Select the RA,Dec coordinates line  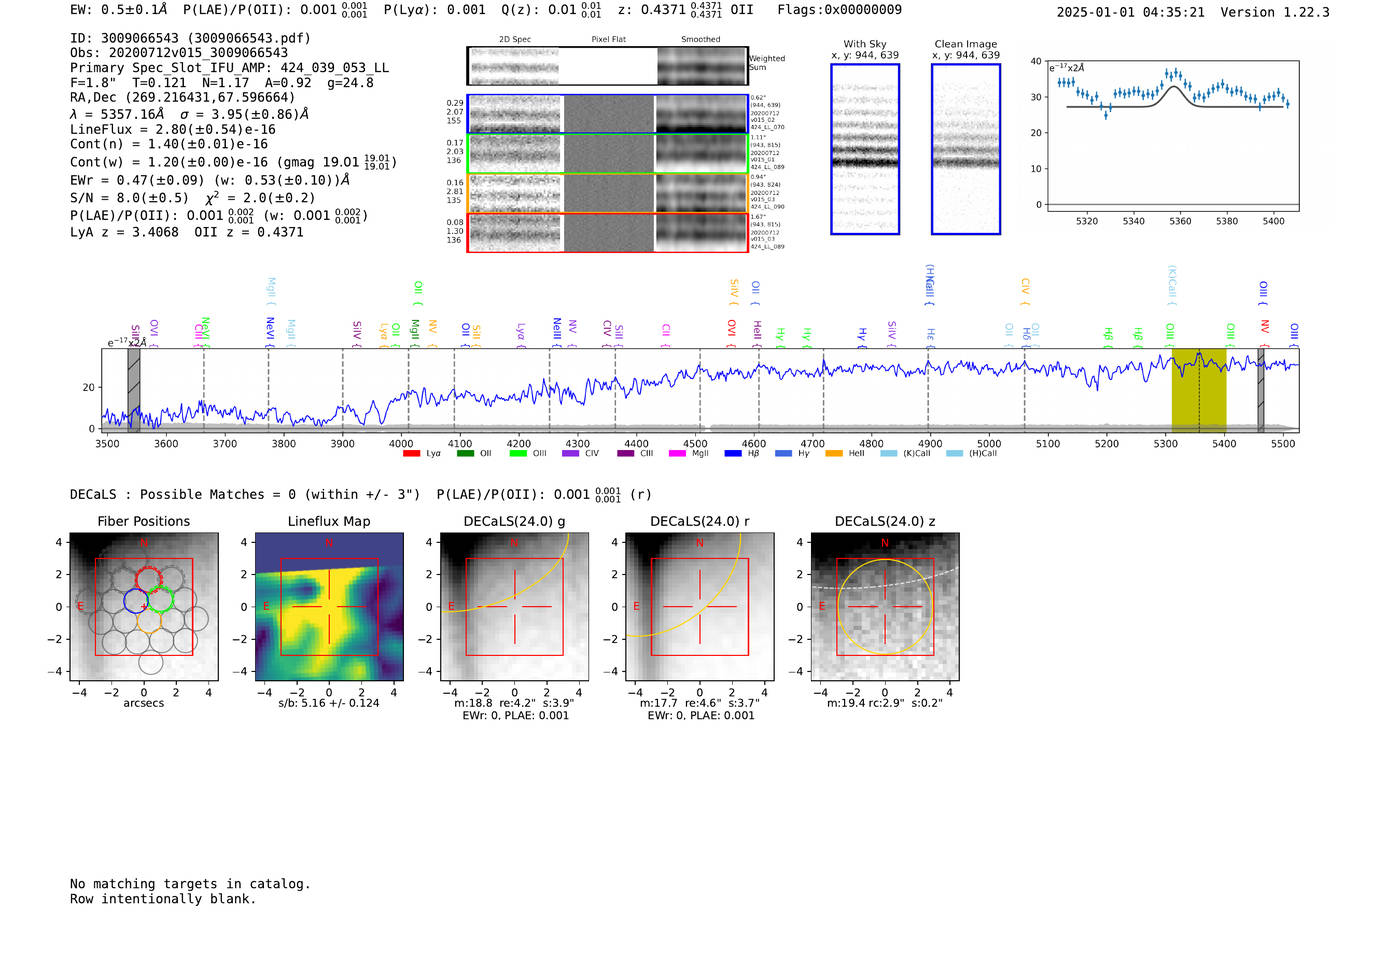pos(183,98)
